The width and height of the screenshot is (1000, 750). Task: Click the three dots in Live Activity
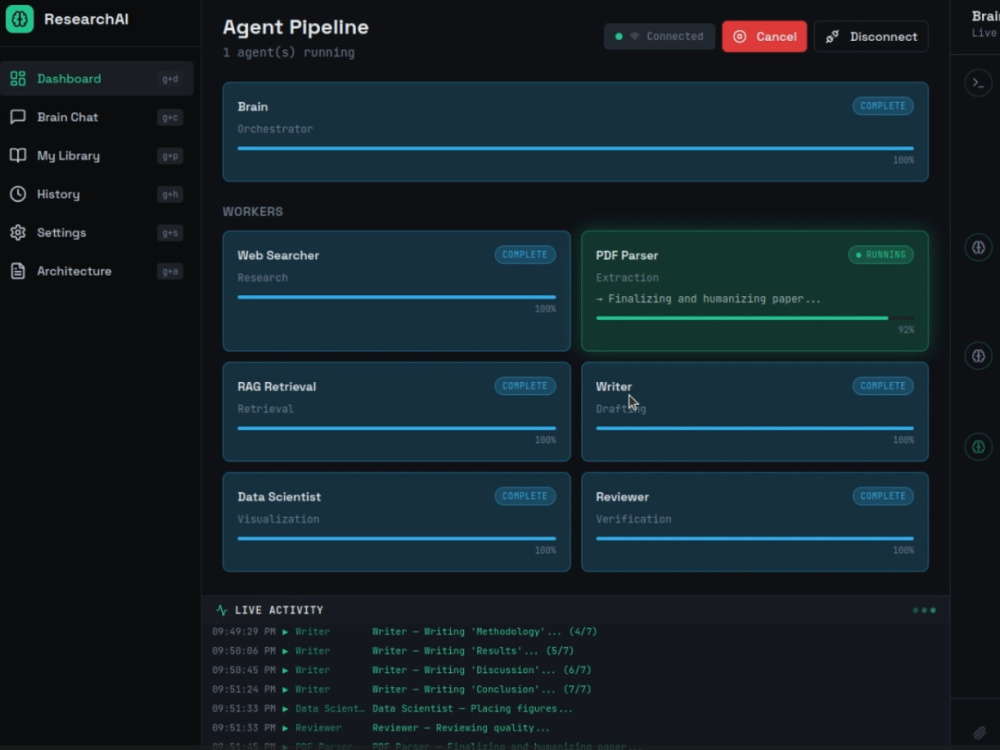click(924, 610)
